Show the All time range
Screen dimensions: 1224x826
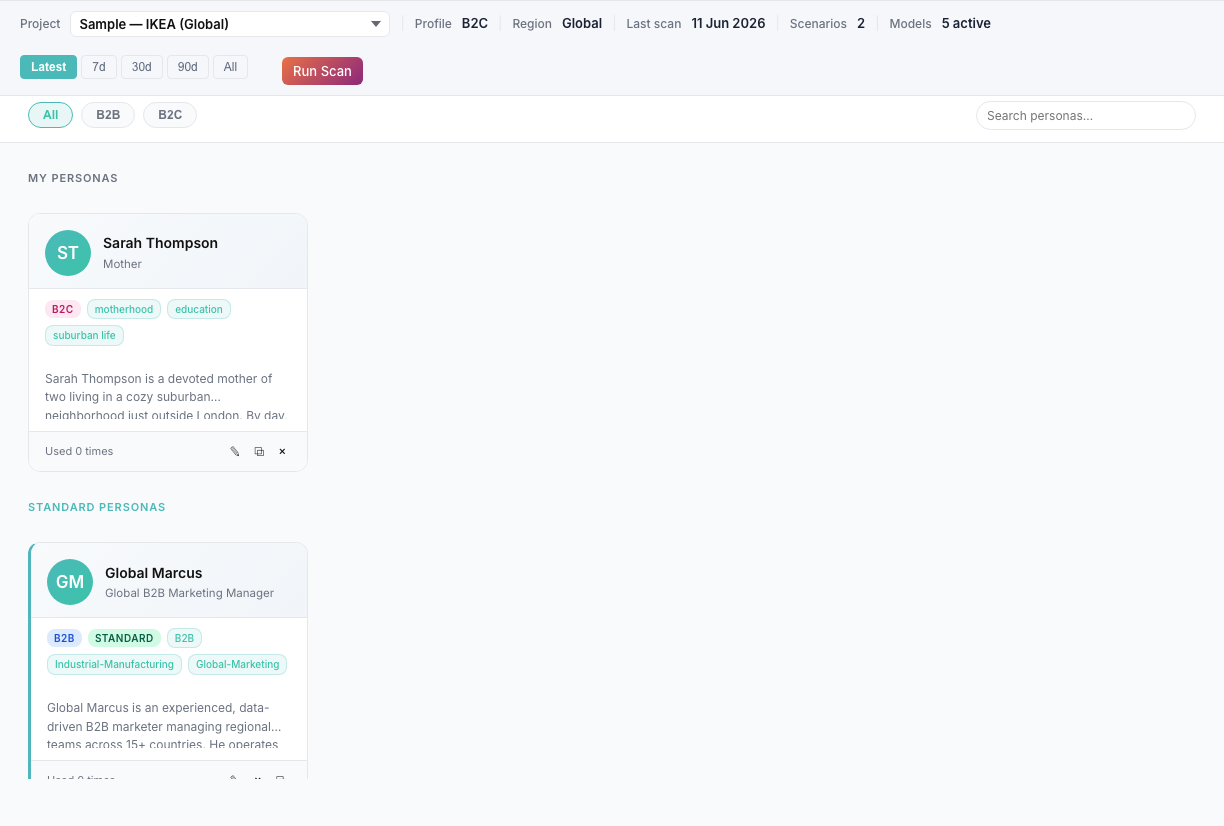point(230,67)
